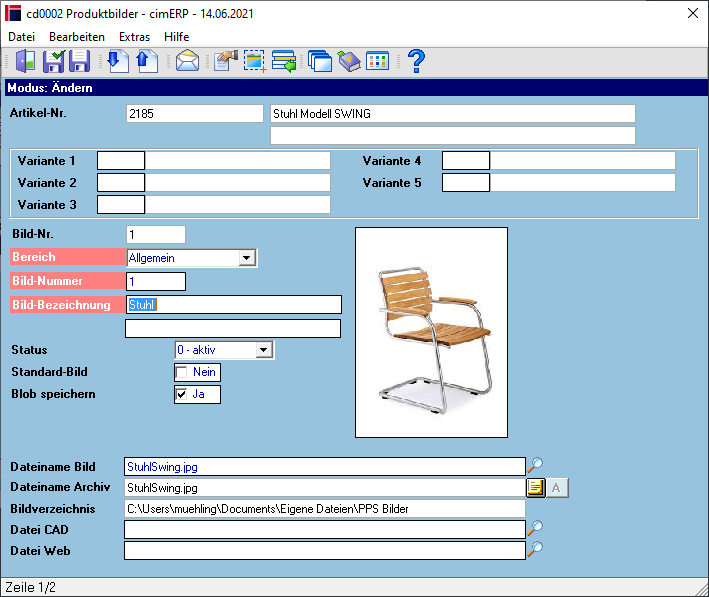
Task: Click the exit door icon in toolbar
Action: click(x=25, y=61)
